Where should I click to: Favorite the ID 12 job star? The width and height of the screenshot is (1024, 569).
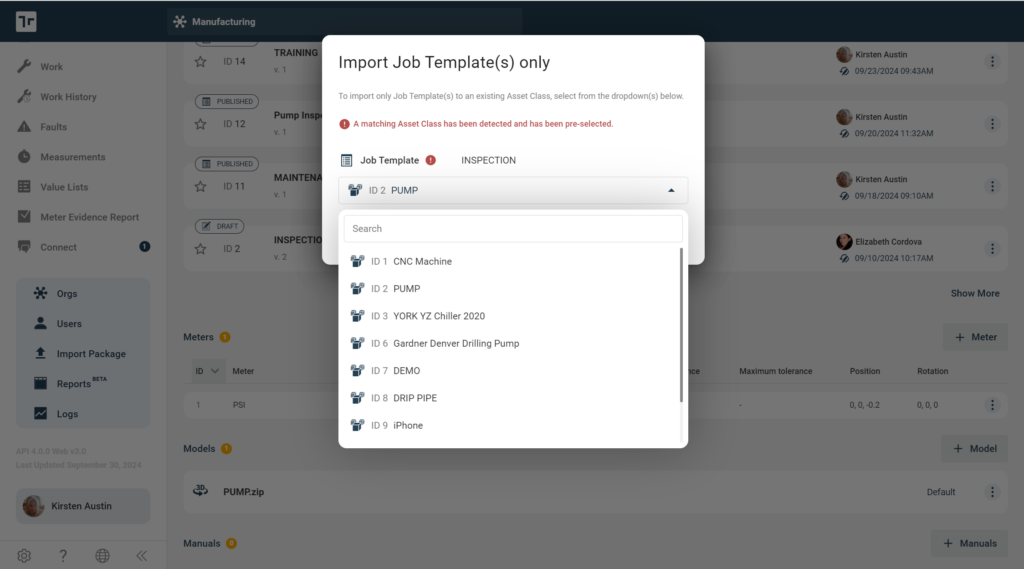point(200,124)
